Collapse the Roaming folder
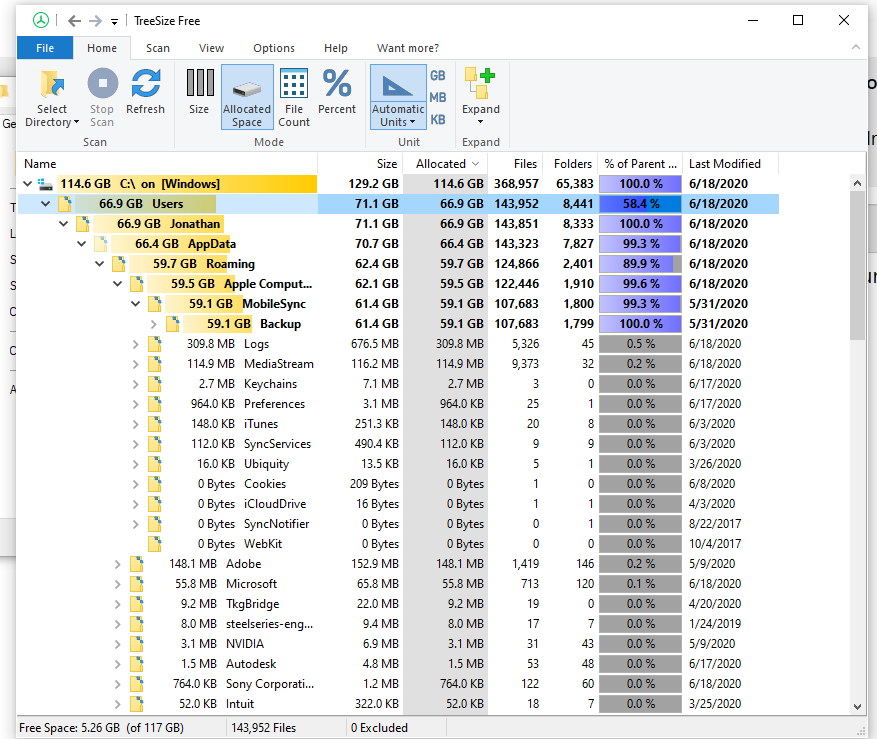This screenshot has height=739, width=877. tap(99, 263)
